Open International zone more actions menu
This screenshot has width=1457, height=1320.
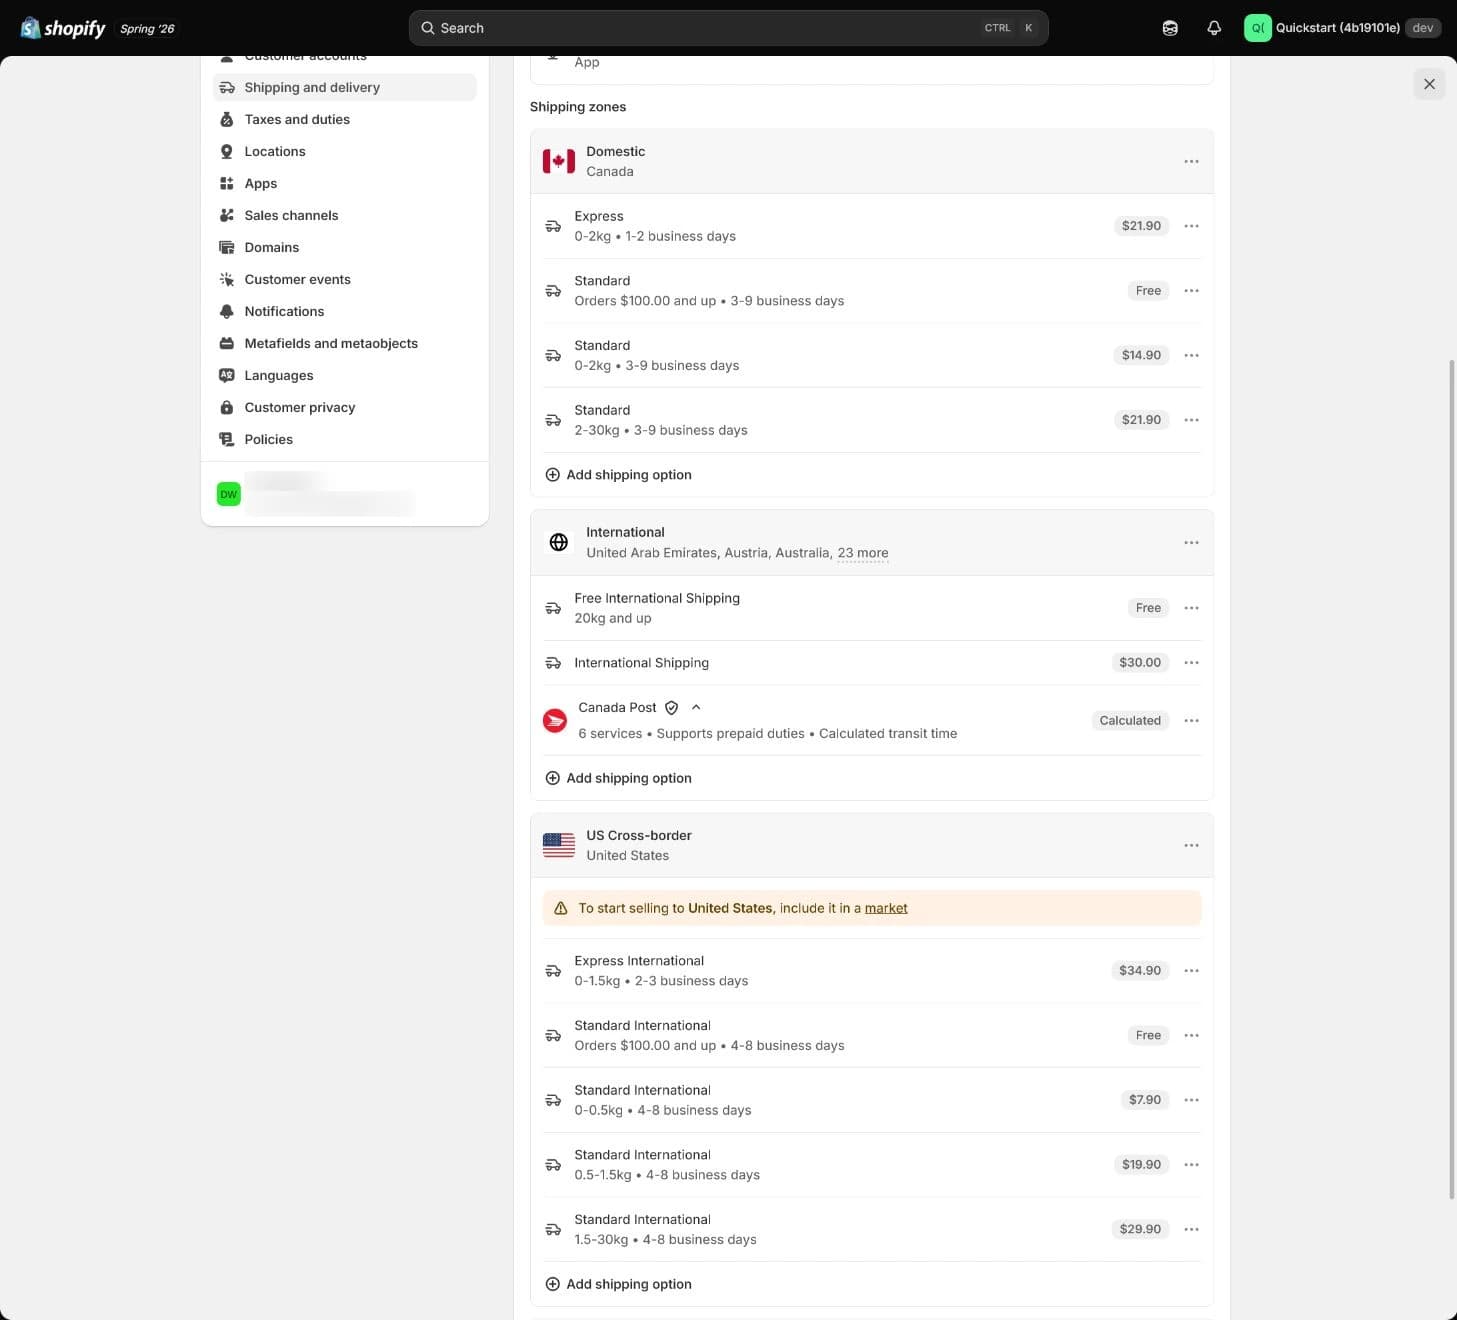coord(1191,542)
